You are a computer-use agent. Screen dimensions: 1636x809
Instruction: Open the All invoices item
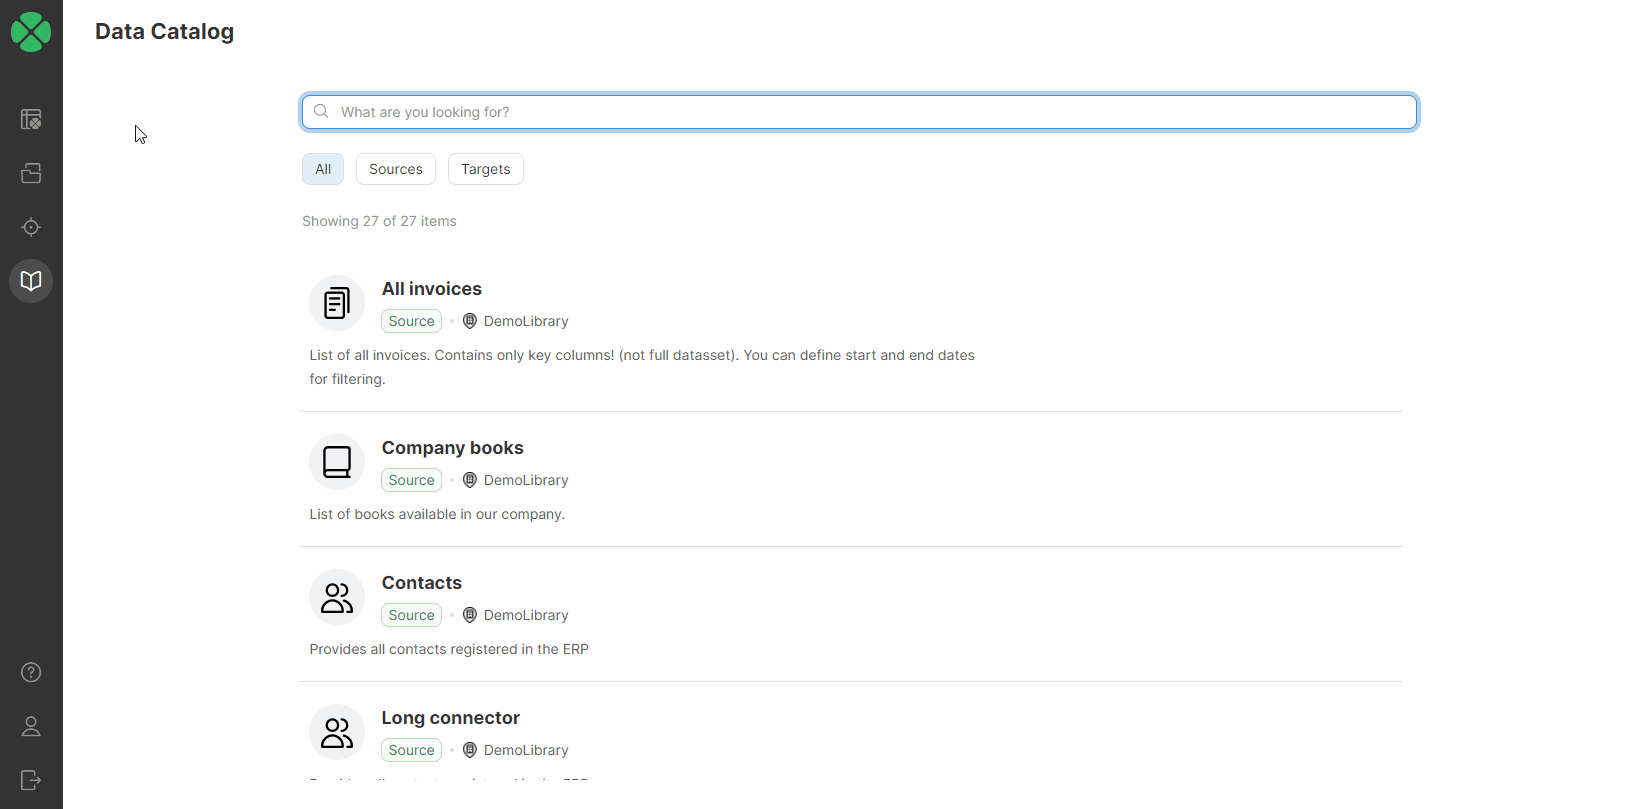pyautogui.click(x=432, y=289)
